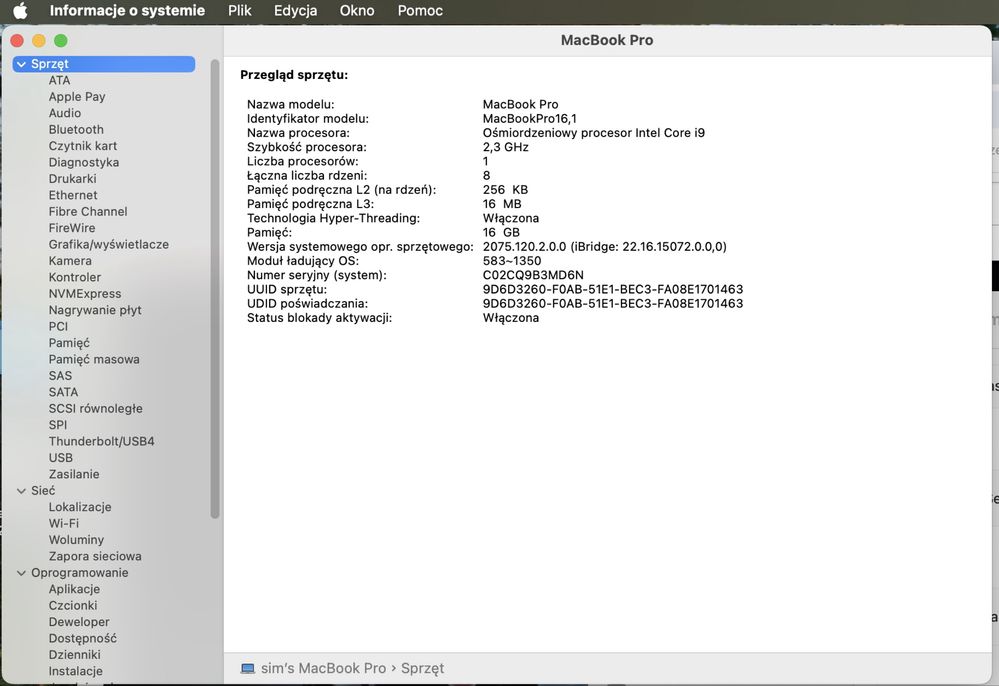
Task: Select Diagnostyka in the sidebar
Action: [x=83, y=162]
